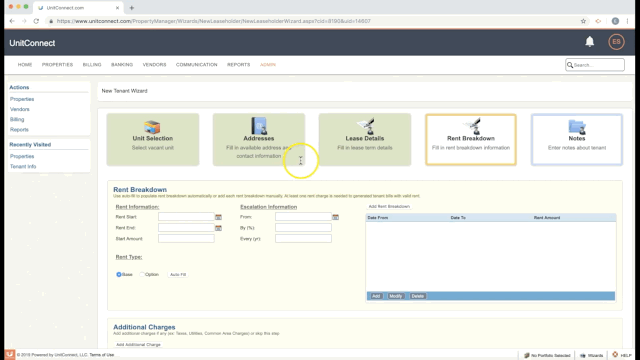This screenshot has height=360, width=640.
Task: Open the browser three-dot menu
Action: 627,21
